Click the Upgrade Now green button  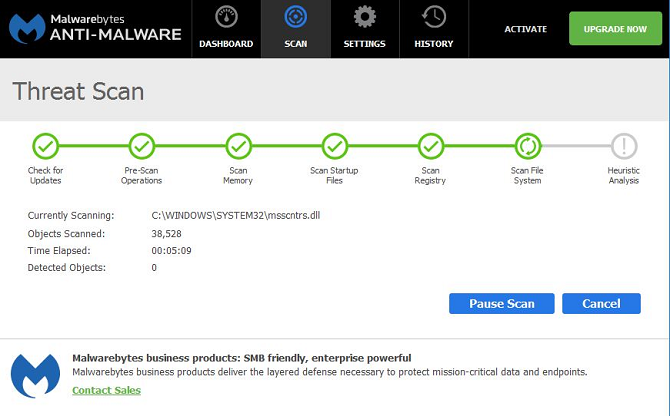click(x=615, y=29)
